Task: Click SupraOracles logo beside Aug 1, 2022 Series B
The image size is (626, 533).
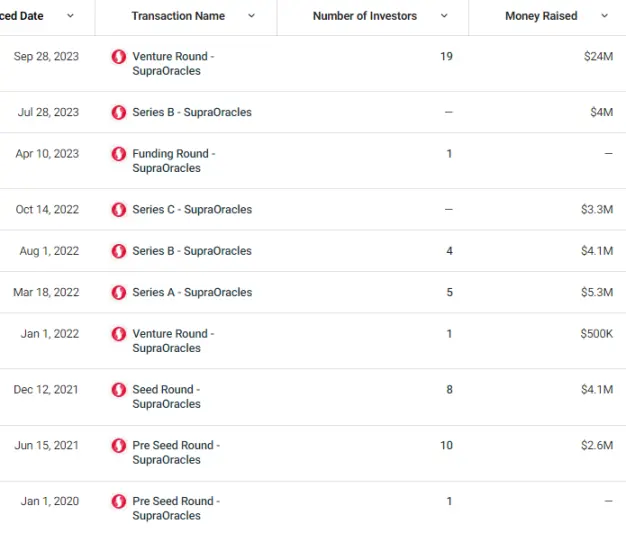Action: coord(119,251)
